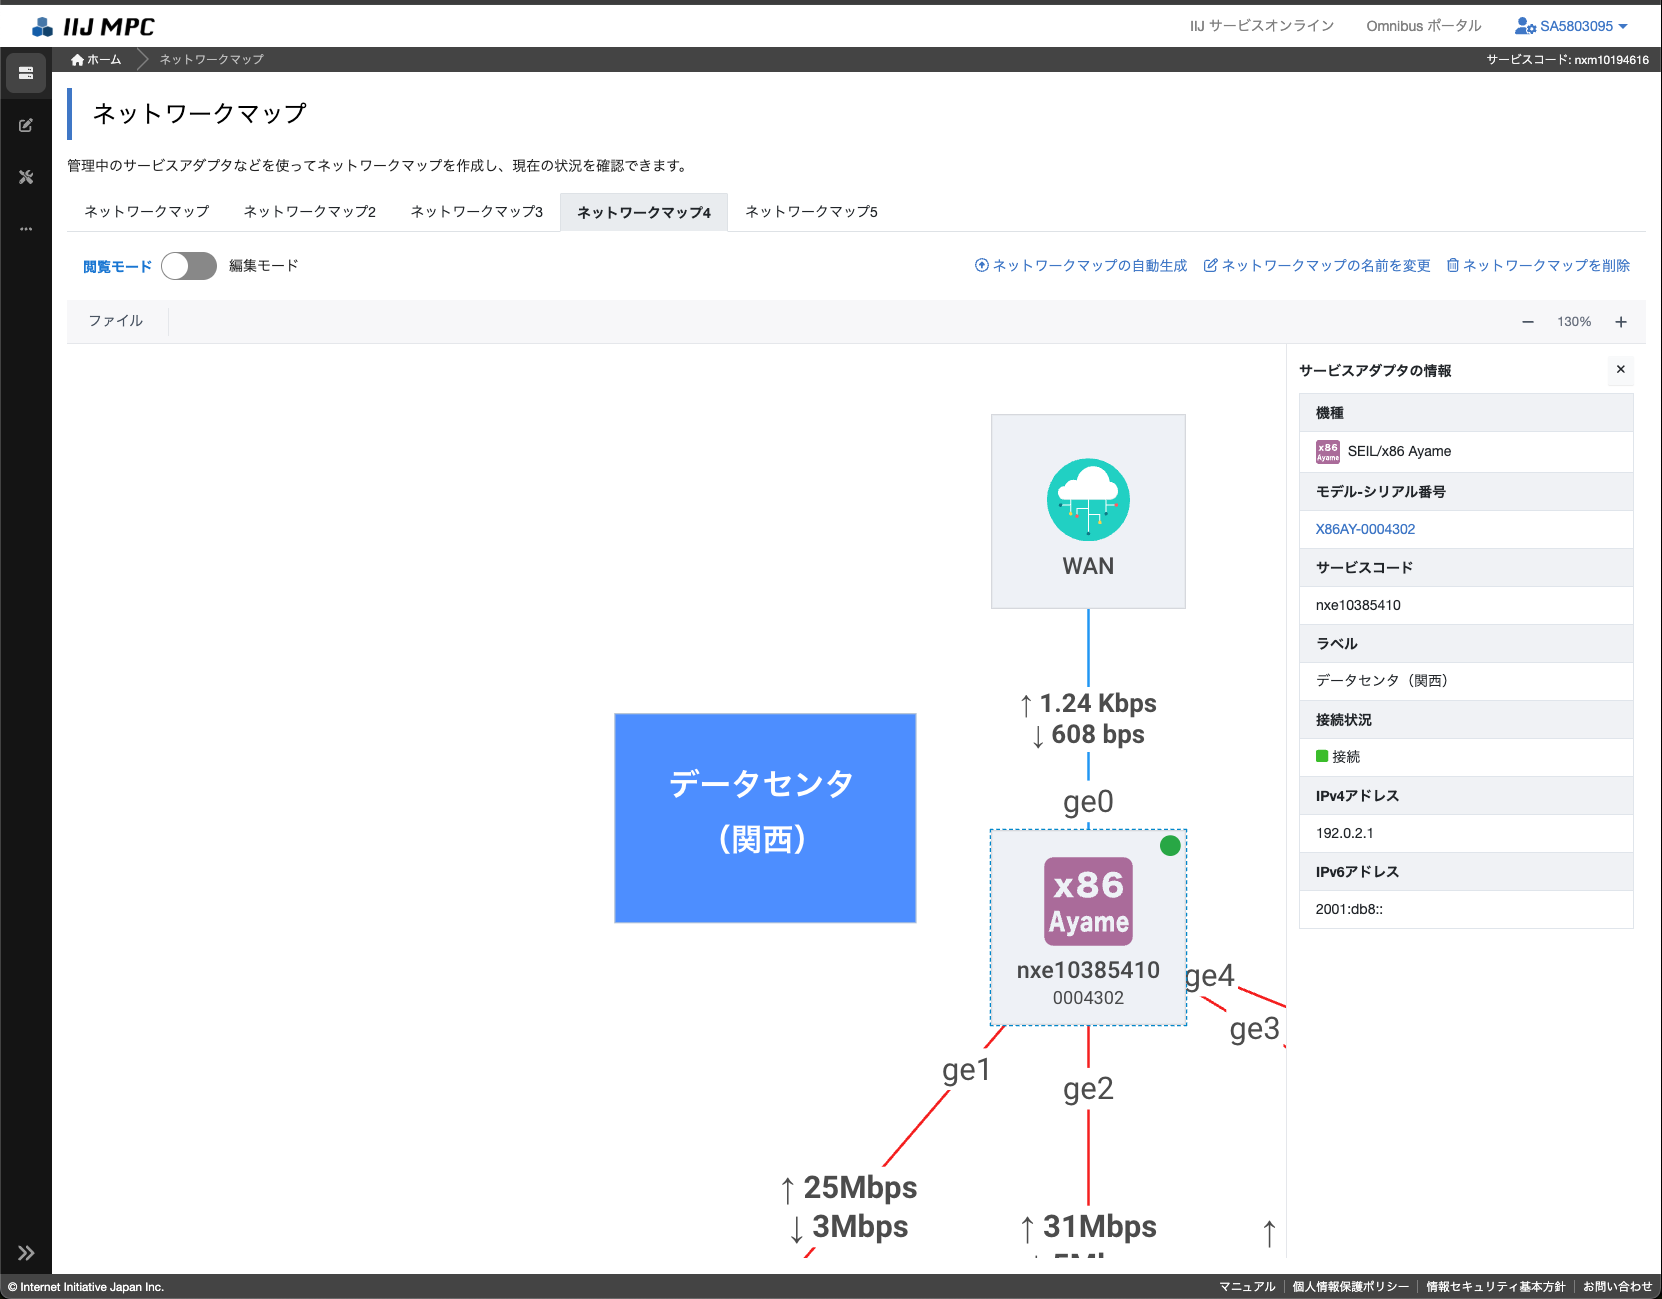
Task: Switch to ネットワークマップ5 tab
Action: (x=811, y=212)
